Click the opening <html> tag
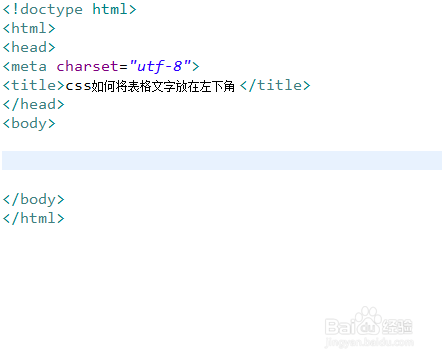Screen dimensions: 442x360 point(29,28)
